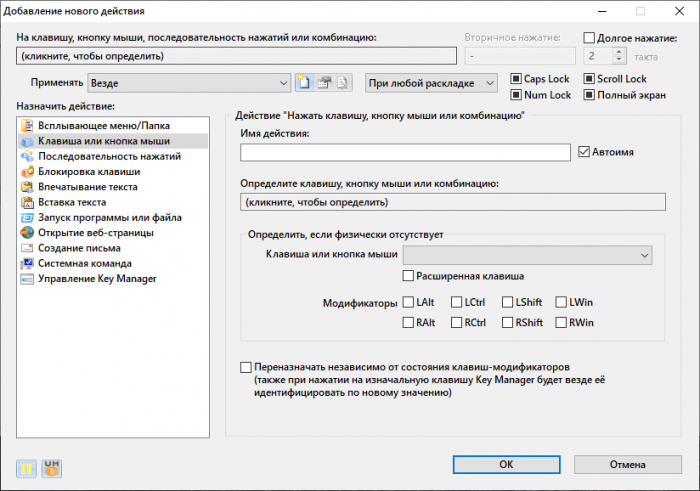Open the При любой раскладке dropdown
Screen dimensions: 700x491
pos(431,83)
